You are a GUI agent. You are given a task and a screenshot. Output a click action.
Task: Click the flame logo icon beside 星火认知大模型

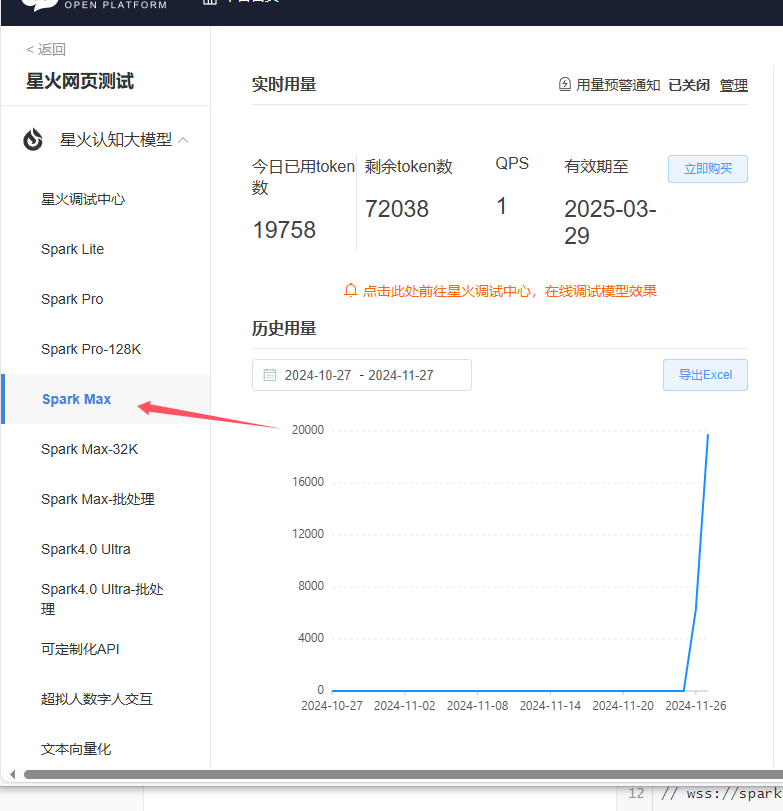click(33, 140)
